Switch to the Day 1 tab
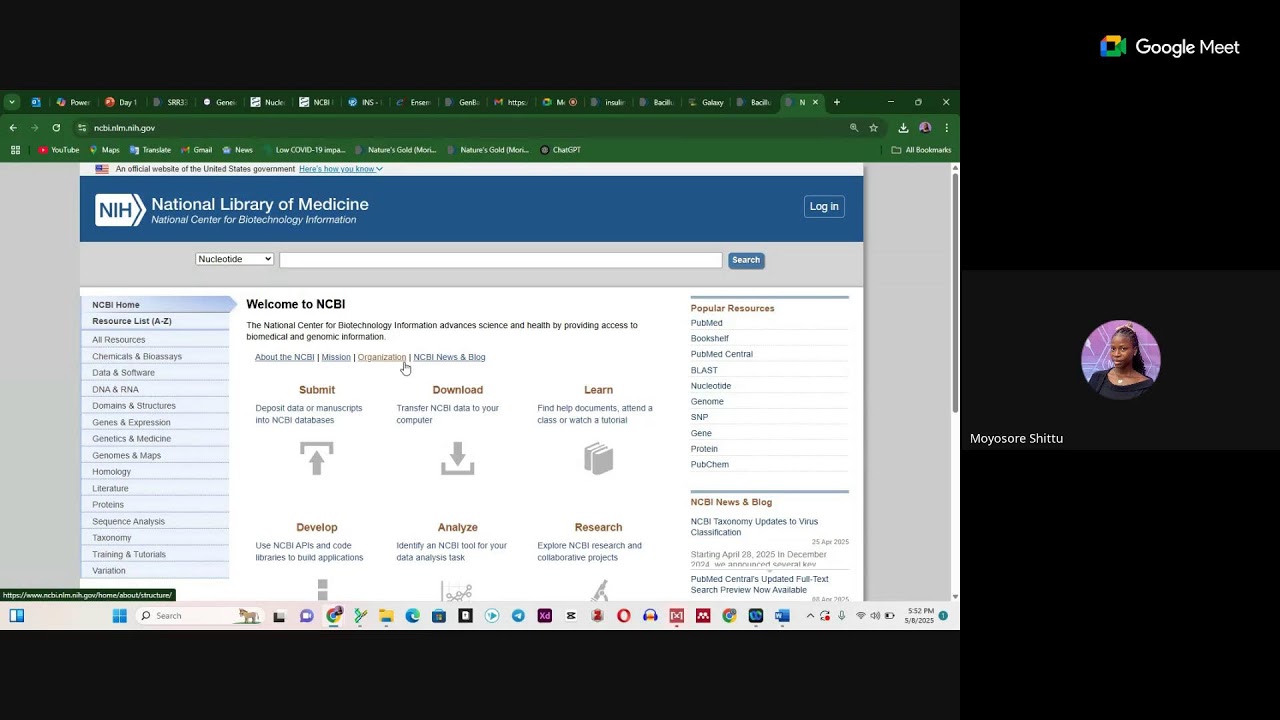1280x720 pixels. pyautogui.click(x=121, y=102)
